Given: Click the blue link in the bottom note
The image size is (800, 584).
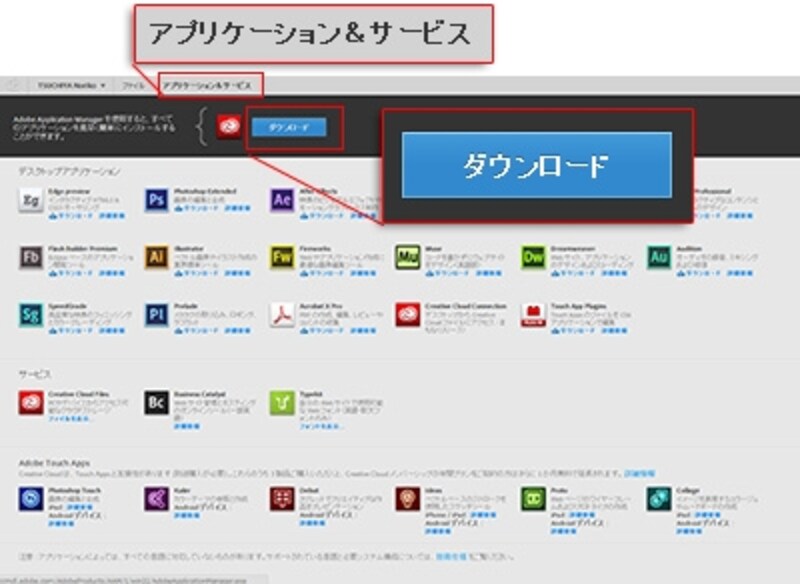Looking at the screenshot, I should (x=451, y=556).
